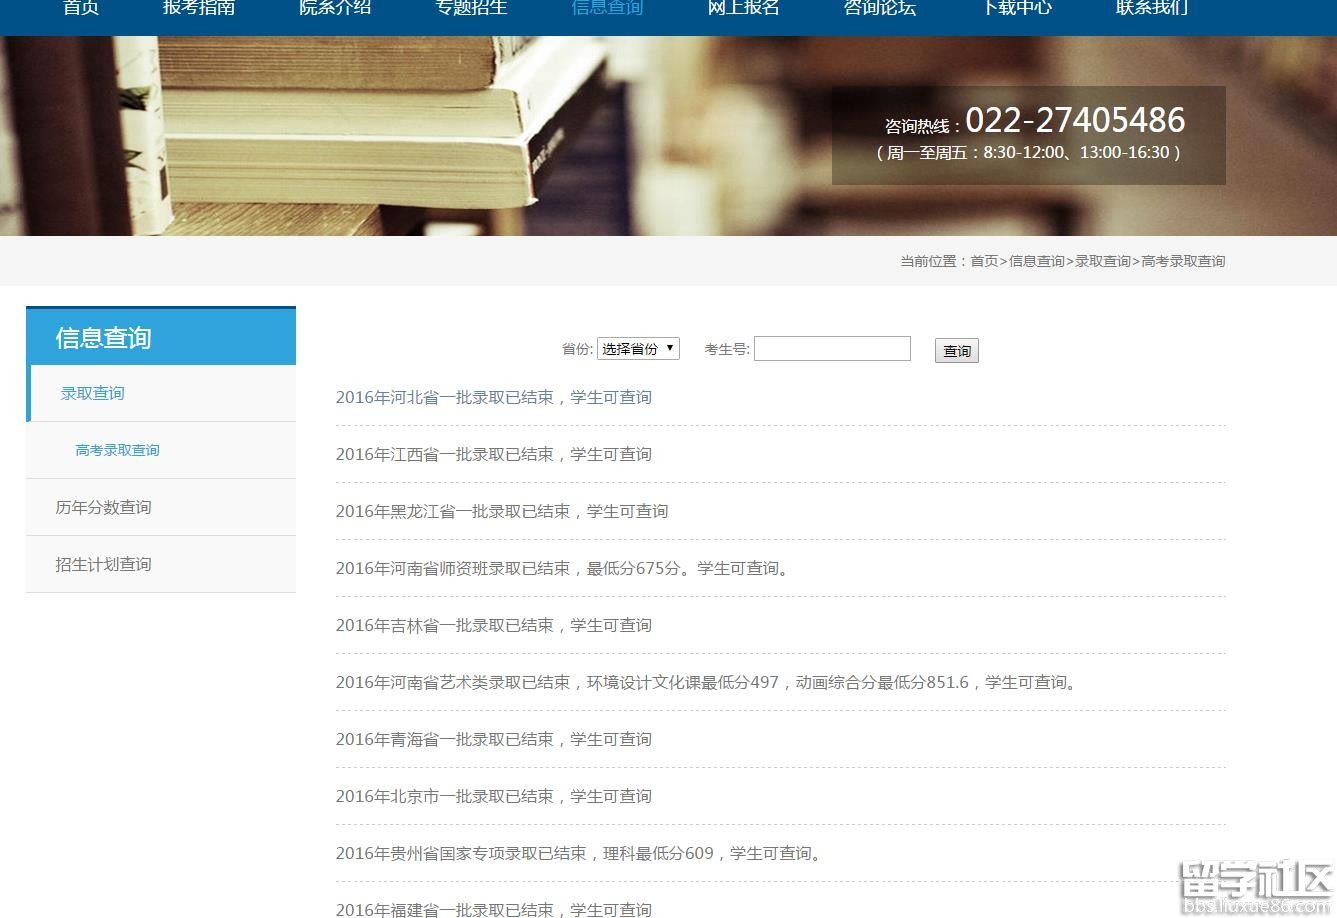Open the 2016年贵州省国家专项录取 notice

coord(579,853)
